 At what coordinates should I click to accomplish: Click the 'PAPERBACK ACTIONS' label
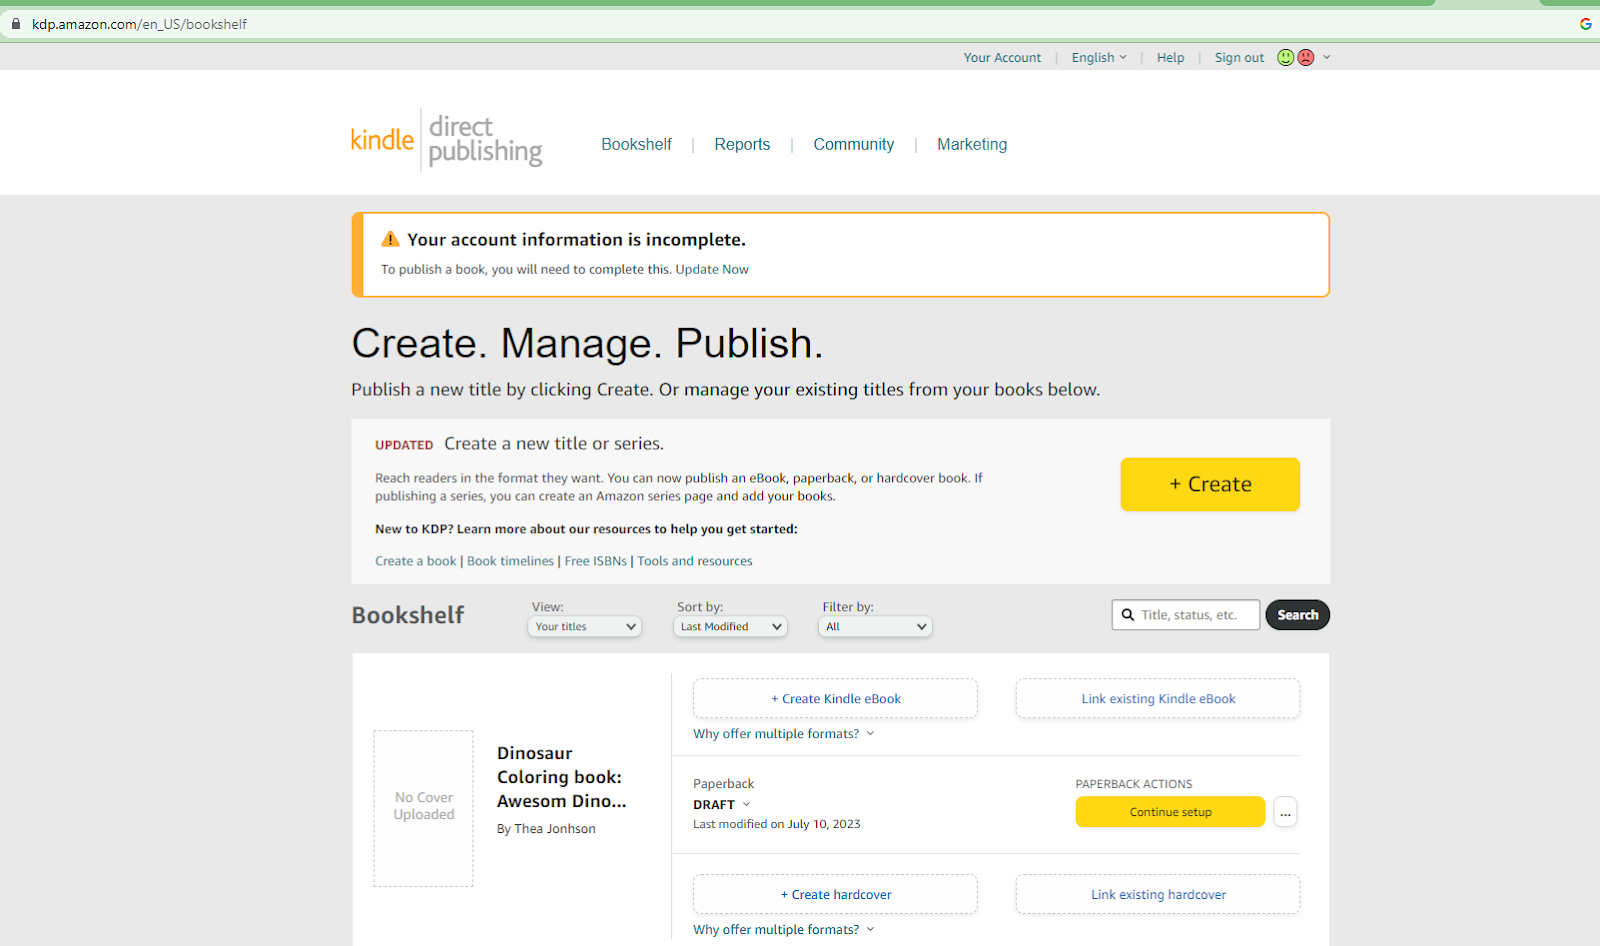(1134, 784)
